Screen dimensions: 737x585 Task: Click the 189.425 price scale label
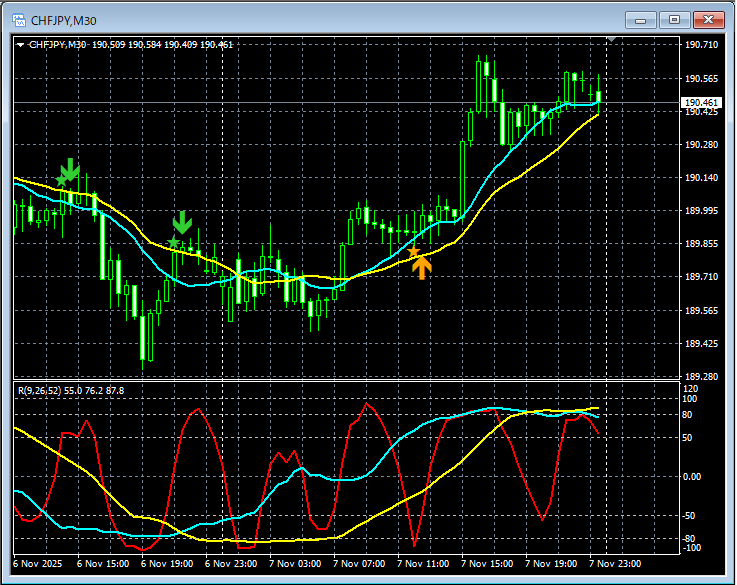pyautogui.click(x=701, y=344)
